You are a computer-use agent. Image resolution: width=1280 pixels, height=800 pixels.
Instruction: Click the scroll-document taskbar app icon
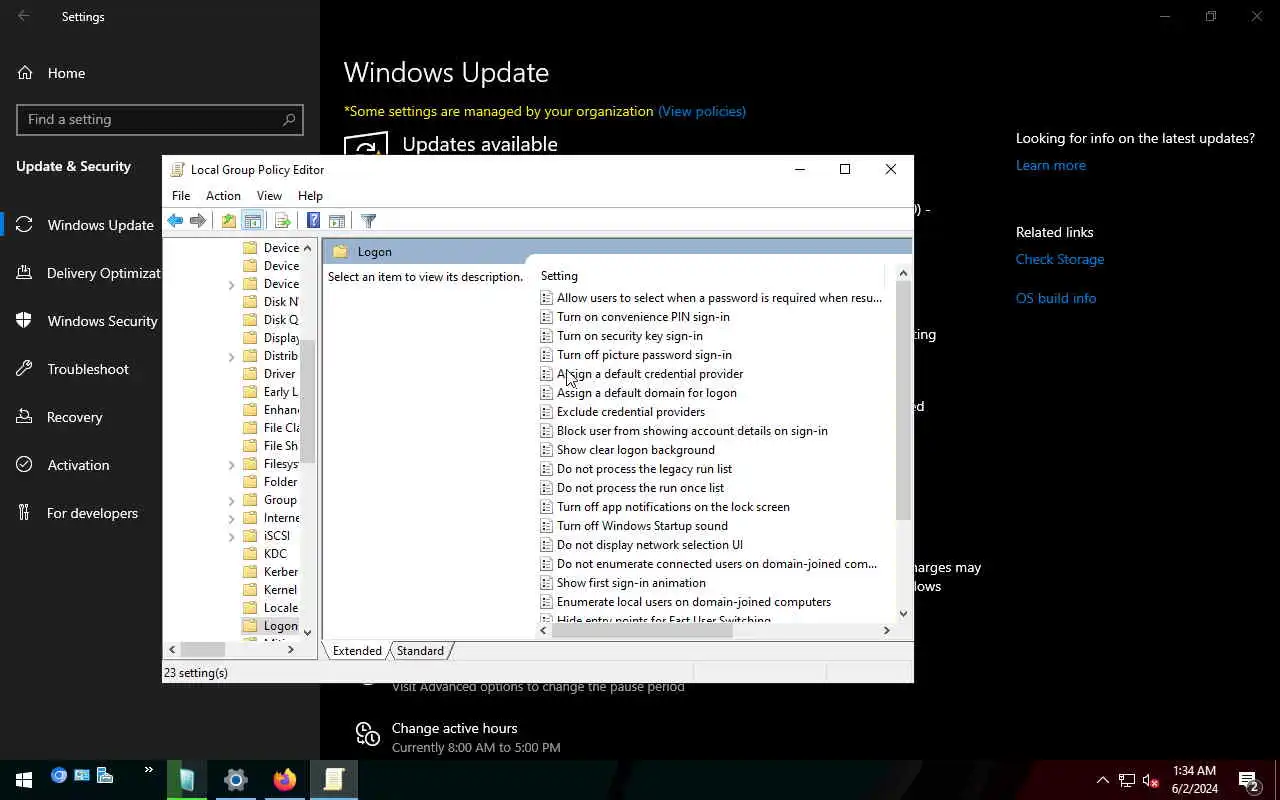pyautogui.click(x=334, y=779)
